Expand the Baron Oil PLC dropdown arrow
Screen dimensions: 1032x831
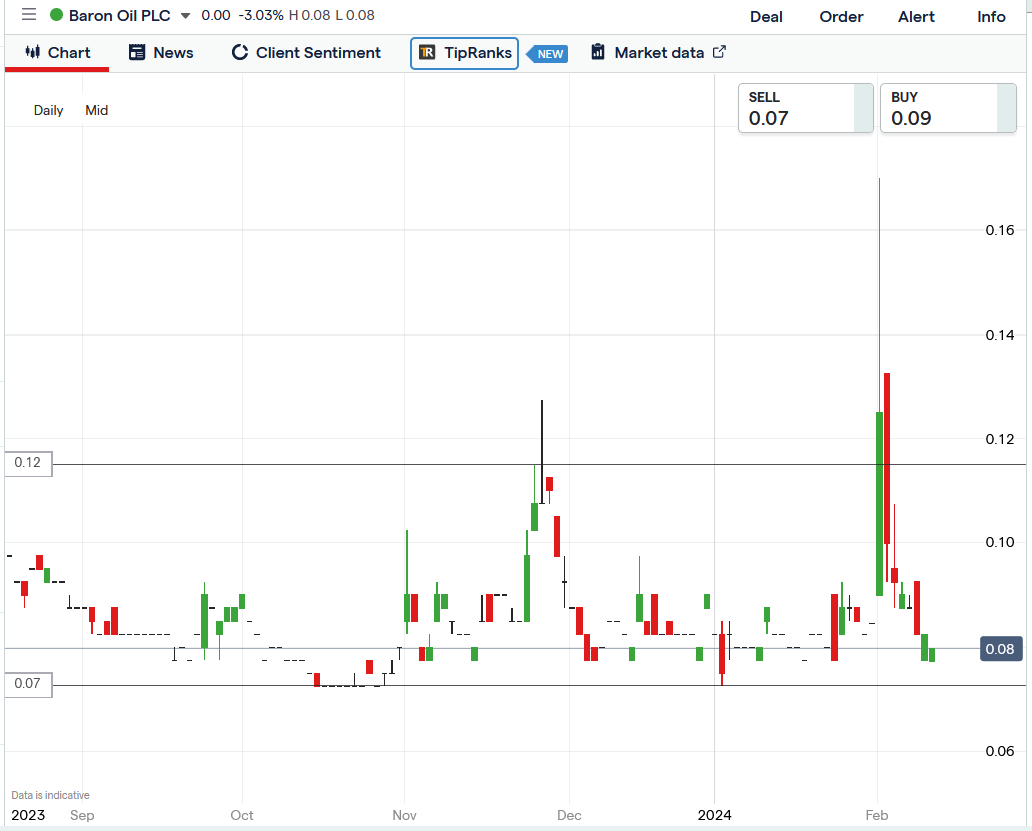click(x=186, y=16)
